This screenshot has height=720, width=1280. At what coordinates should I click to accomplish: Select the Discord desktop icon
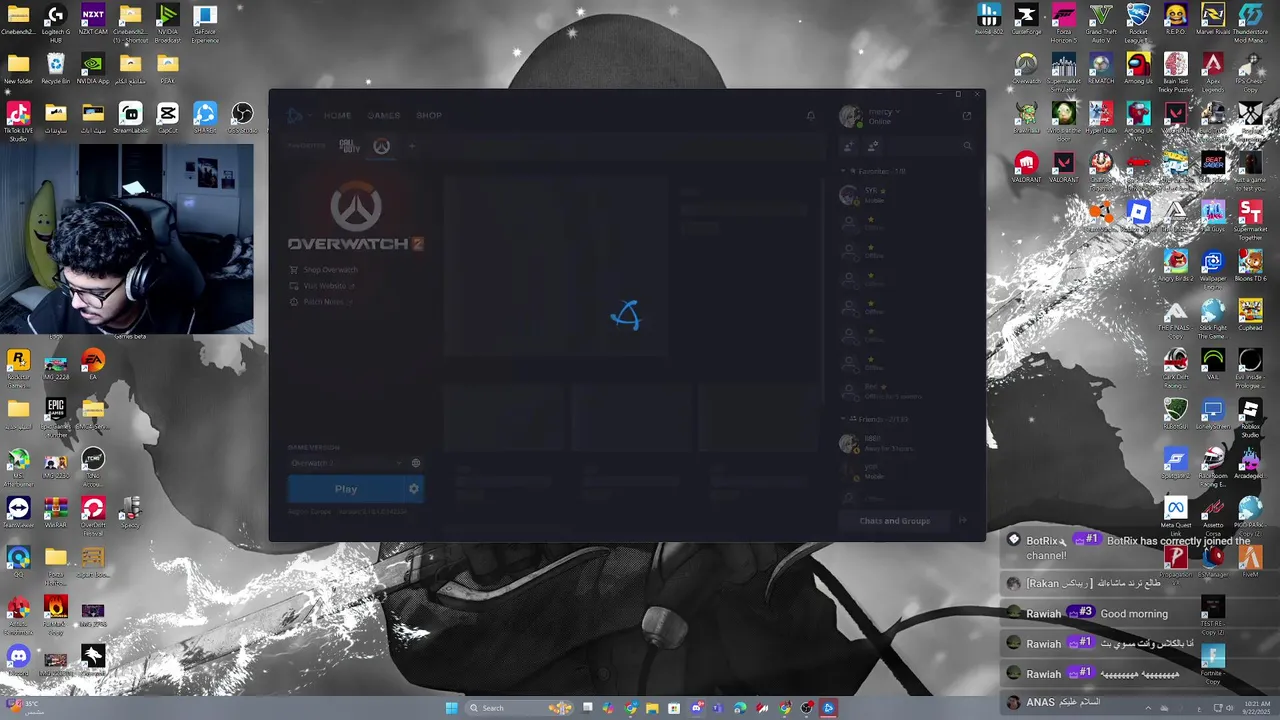click(x=18, y=661)
